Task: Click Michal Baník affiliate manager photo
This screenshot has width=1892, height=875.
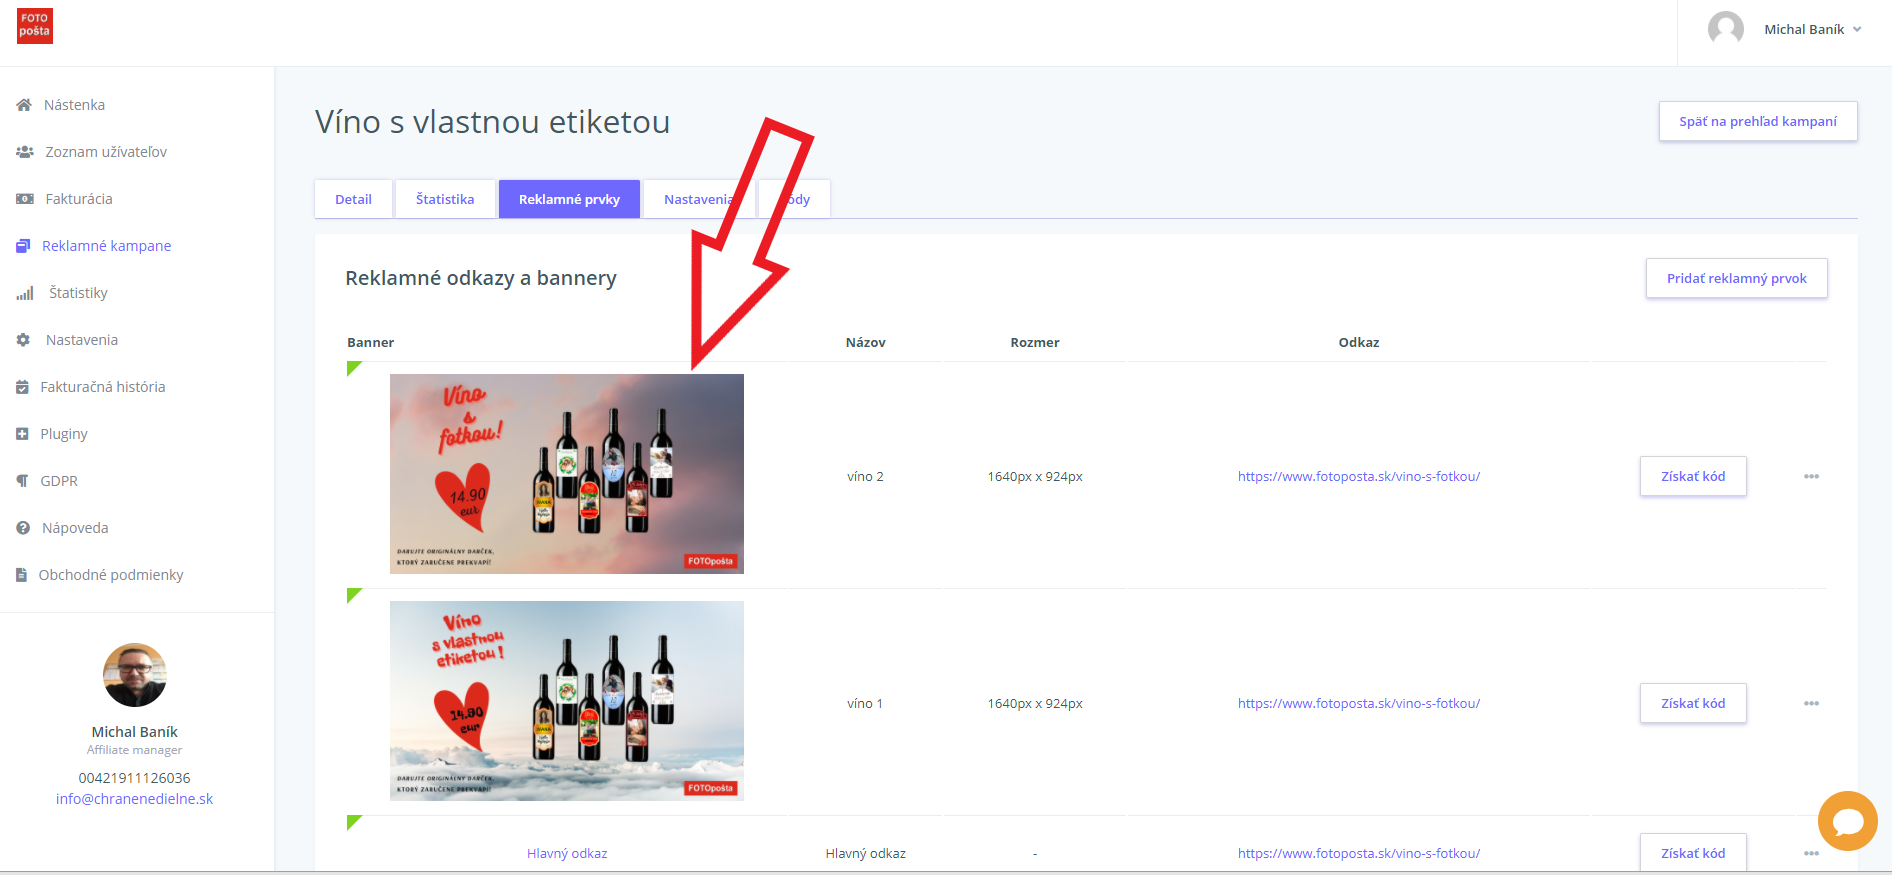Action: pyautogui.click(x=135, y=675)
